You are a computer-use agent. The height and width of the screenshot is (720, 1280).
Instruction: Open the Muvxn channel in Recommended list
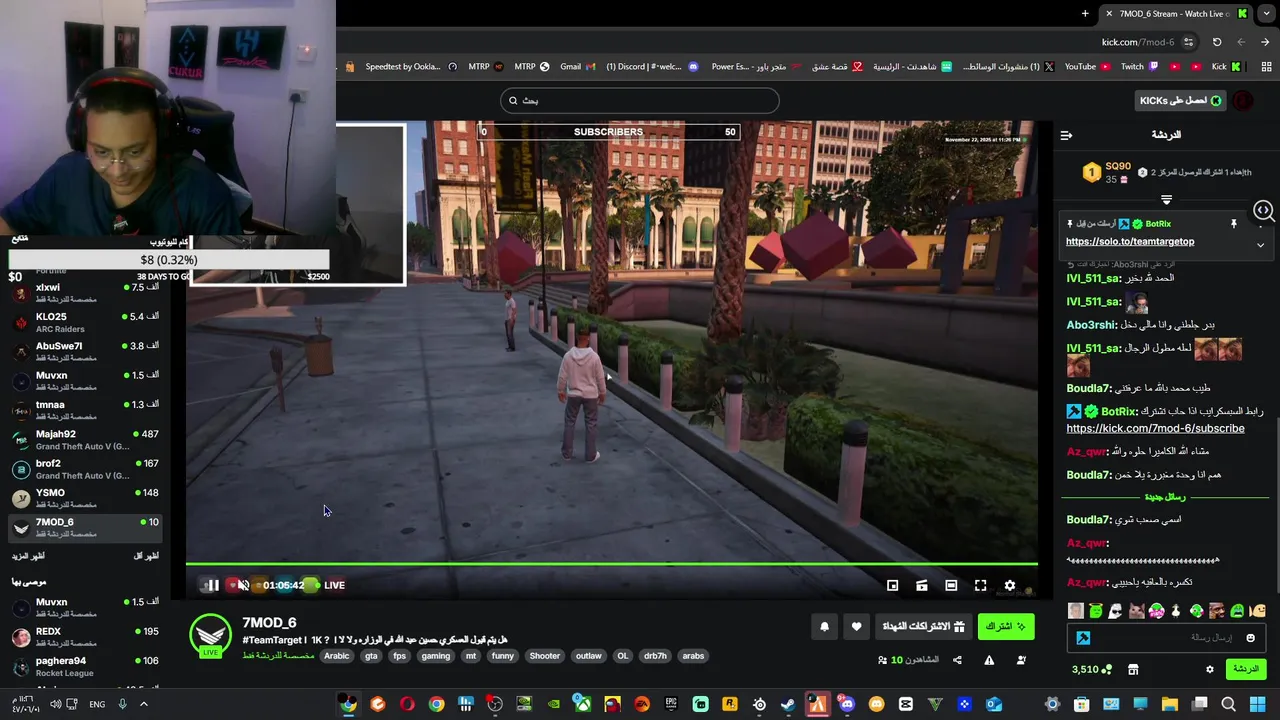coord(85,608)
